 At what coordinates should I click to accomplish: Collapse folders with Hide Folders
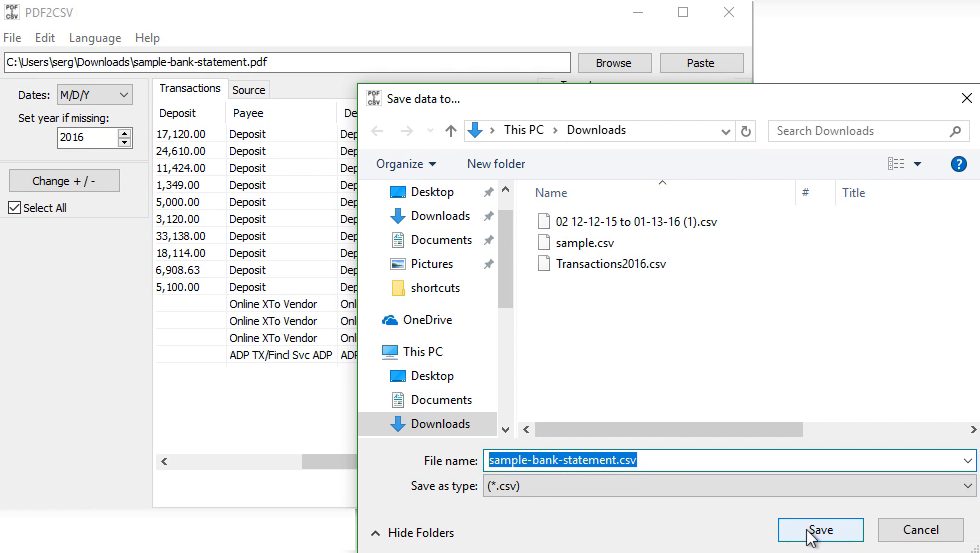point(412,533)
